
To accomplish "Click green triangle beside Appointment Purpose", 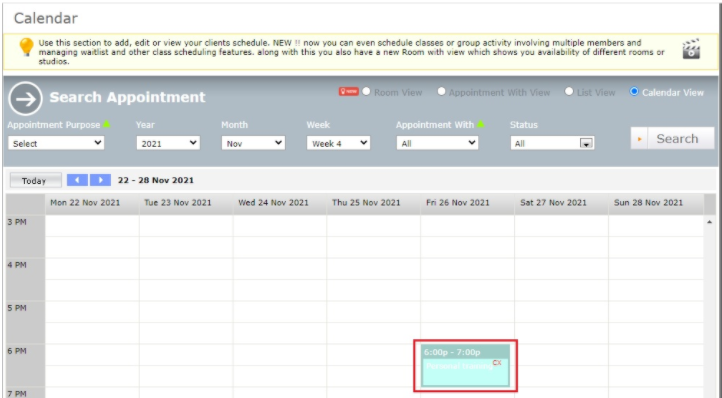I will tap(106, 124).
